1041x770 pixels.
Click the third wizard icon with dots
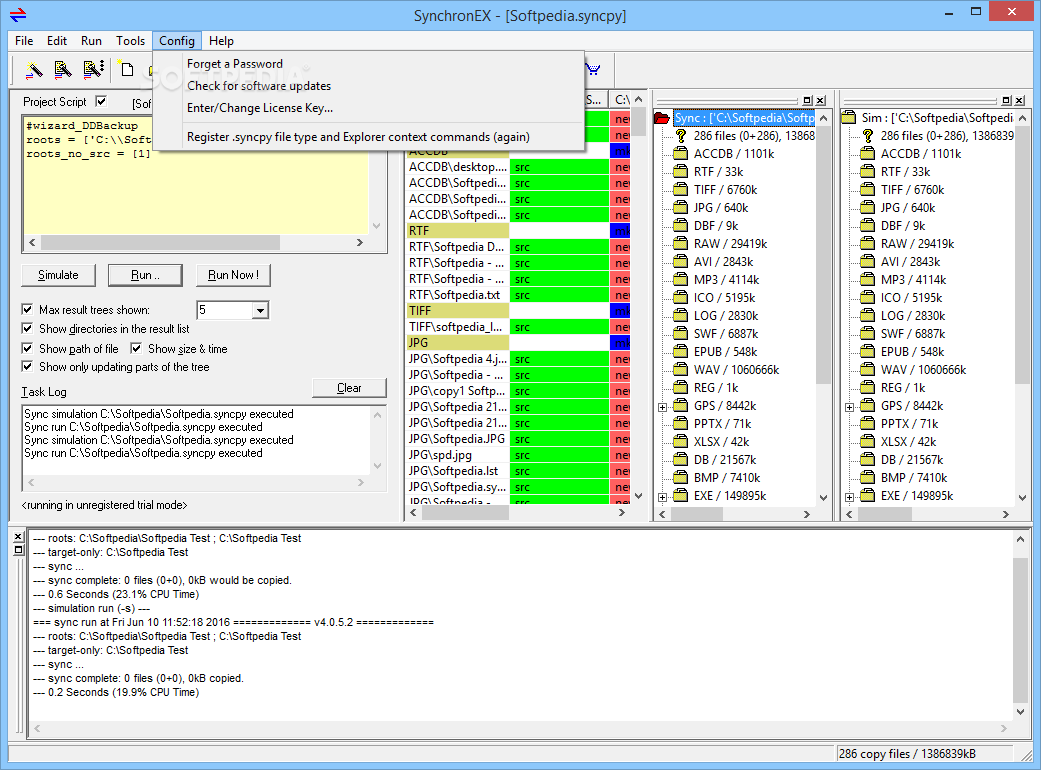click(x=93, y=69)
